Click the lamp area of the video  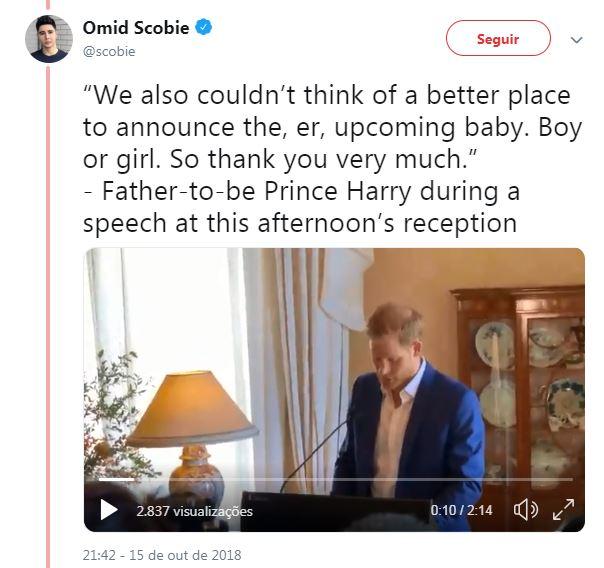(x=190, y=410)
